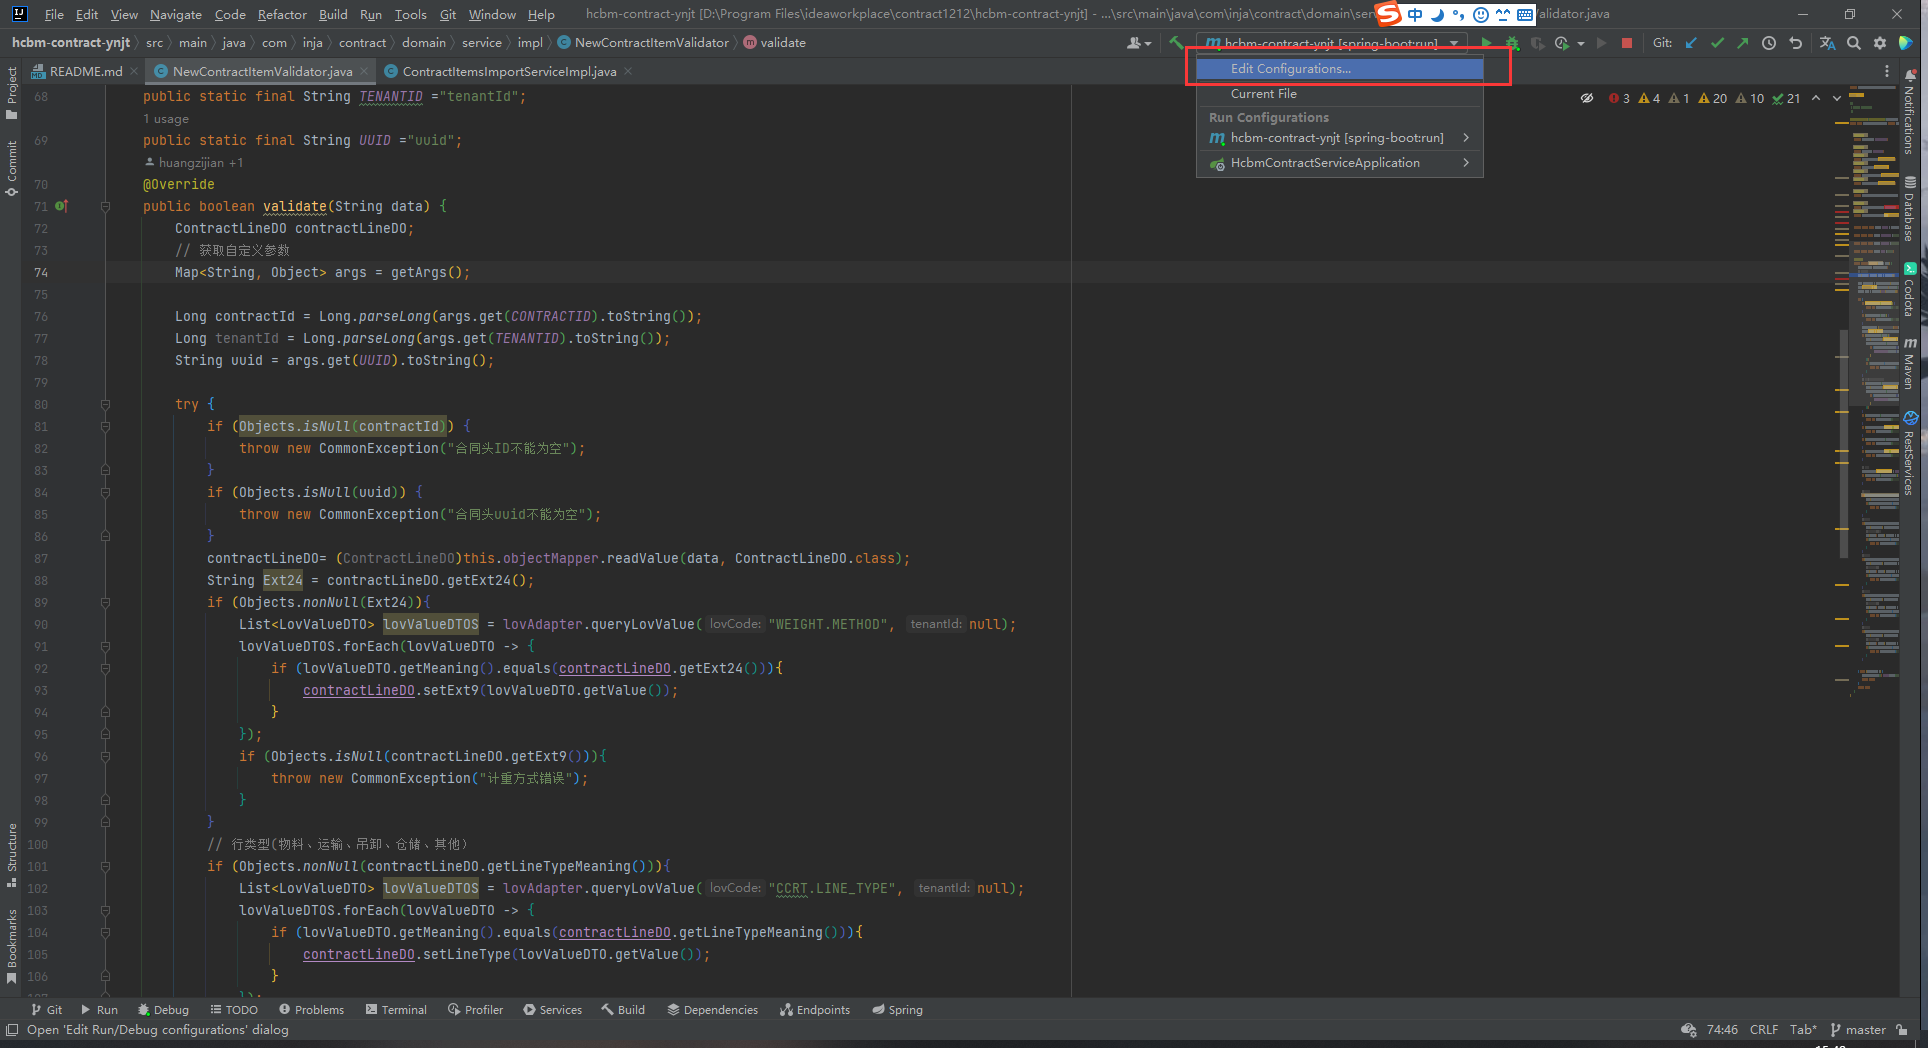Open the Problems tool window
Viewport: 1928px width, 1048px height.
311,1010
